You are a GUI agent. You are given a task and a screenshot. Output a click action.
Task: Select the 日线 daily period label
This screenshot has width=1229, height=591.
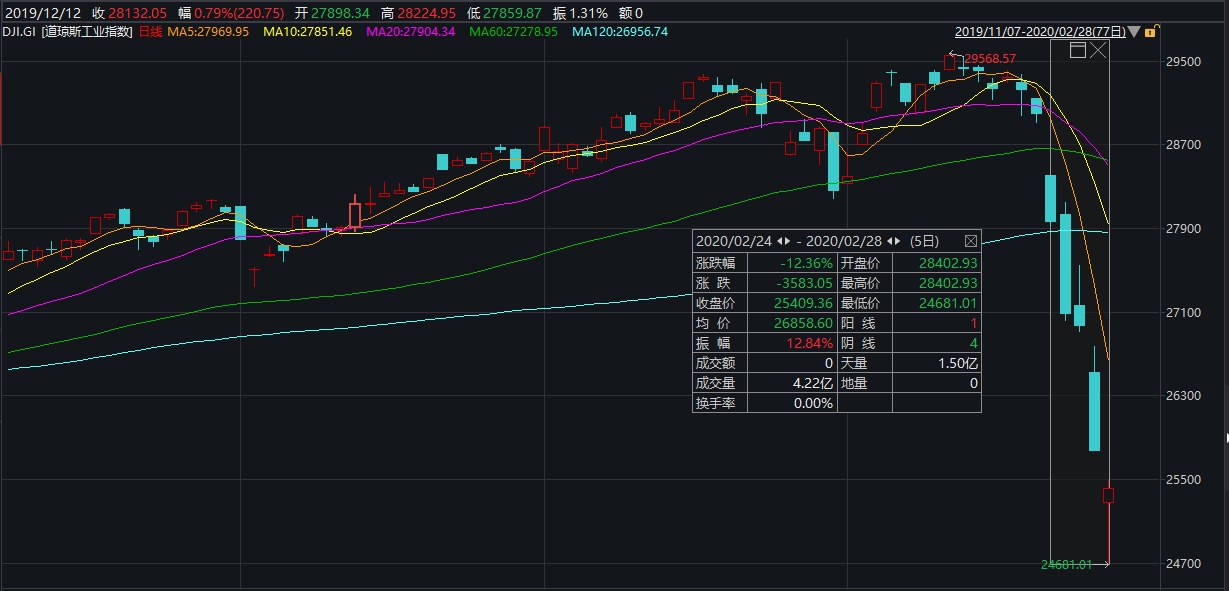coord(150,32)
